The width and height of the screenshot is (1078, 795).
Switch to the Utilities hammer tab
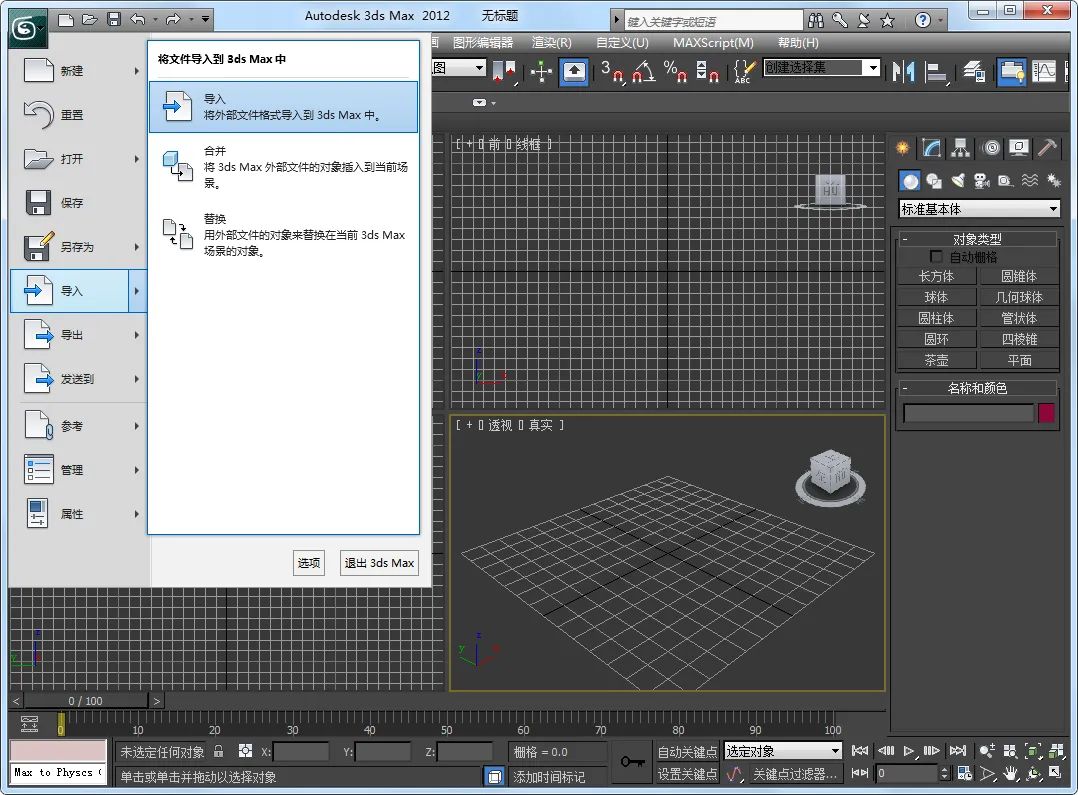pyautogui.click(x=1048, y=147)
